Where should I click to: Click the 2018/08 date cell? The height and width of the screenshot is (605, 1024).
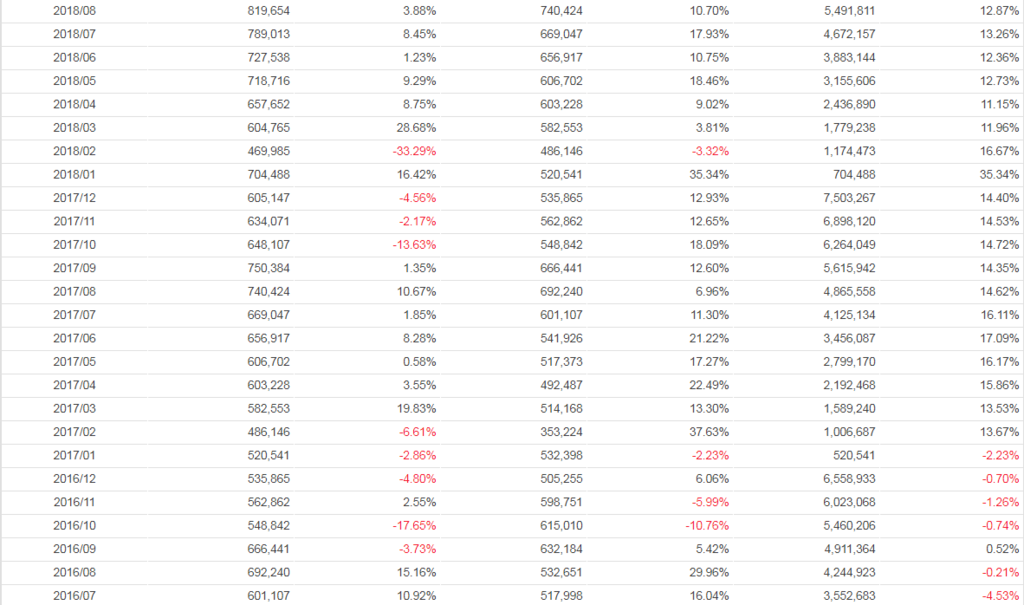click(x=74, y=11)
